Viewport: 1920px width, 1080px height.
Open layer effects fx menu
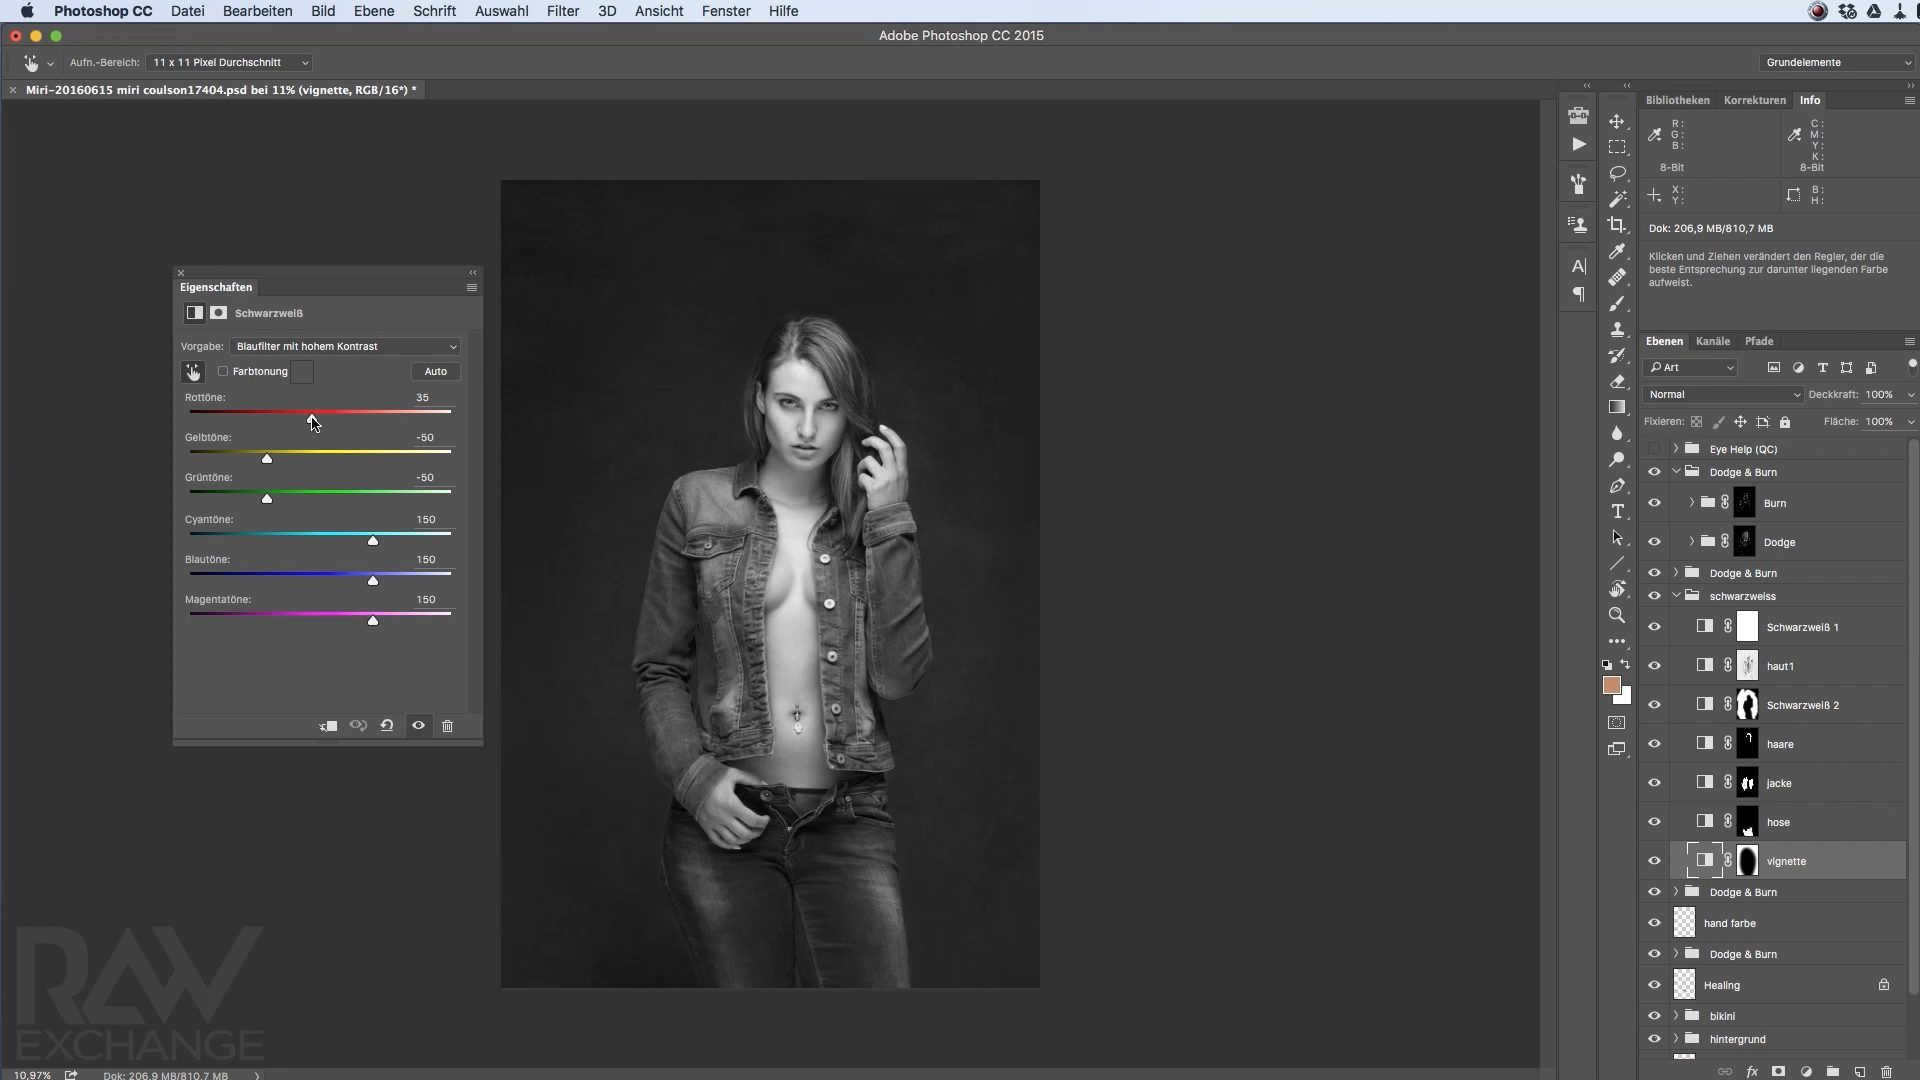pyautogui.click(x=1752, y=1071)
